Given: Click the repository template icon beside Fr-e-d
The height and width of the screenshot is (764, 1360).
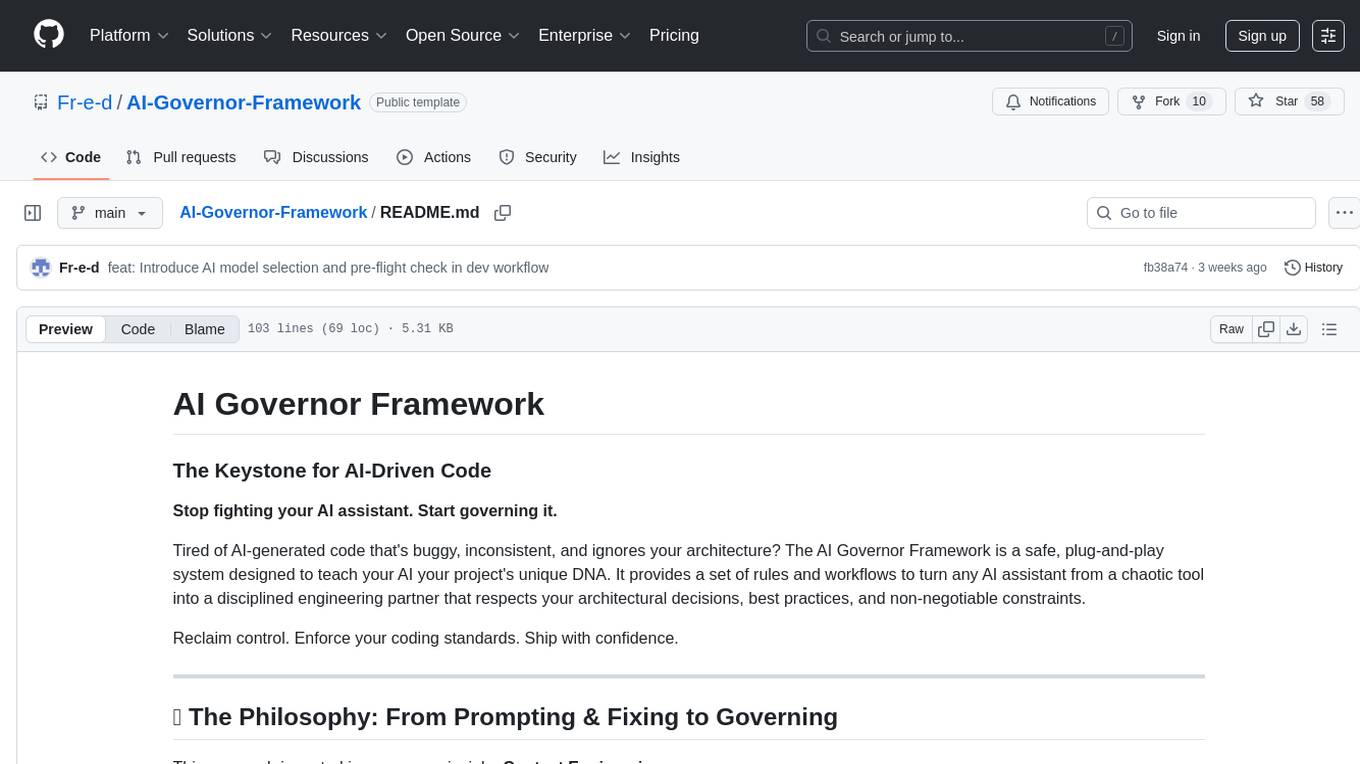Looking at the screenshot, I should [x=41, y=102].
